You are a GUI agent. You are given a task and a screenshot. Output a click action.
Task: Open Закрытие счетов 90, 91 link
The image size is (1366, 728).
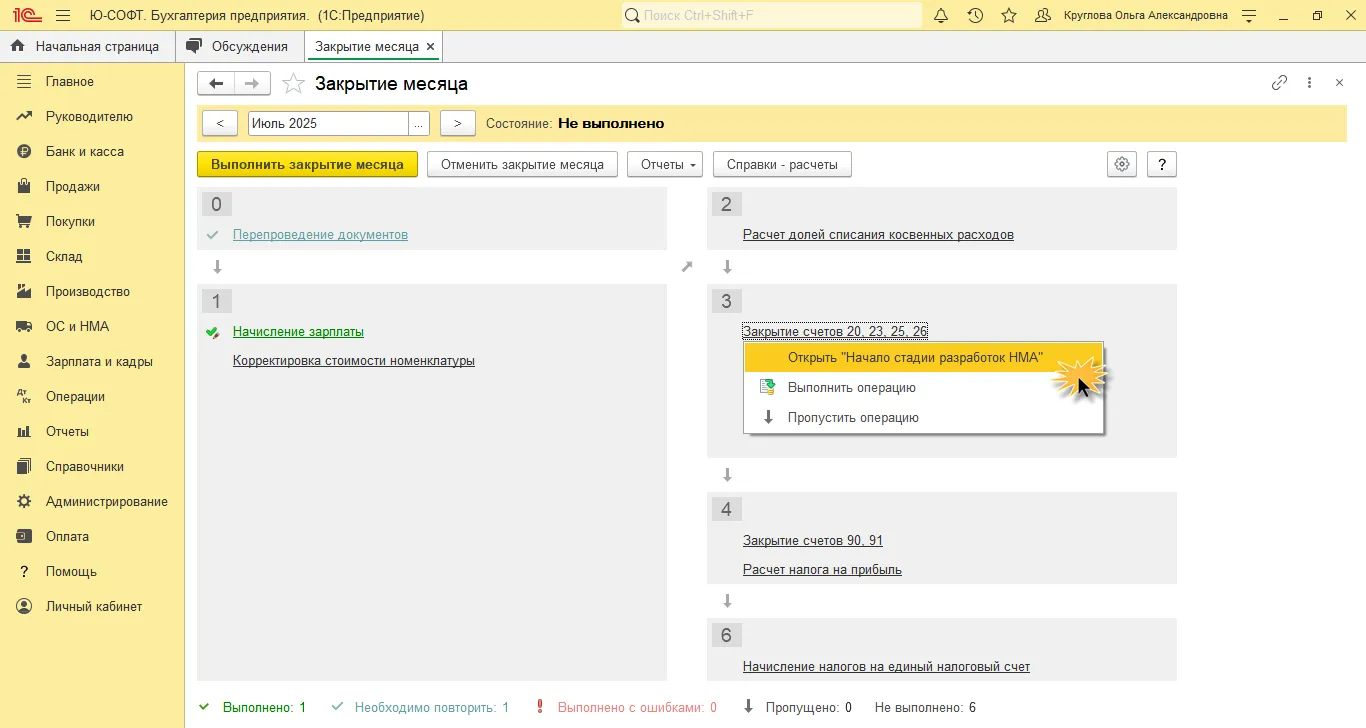tap(813, 541)
